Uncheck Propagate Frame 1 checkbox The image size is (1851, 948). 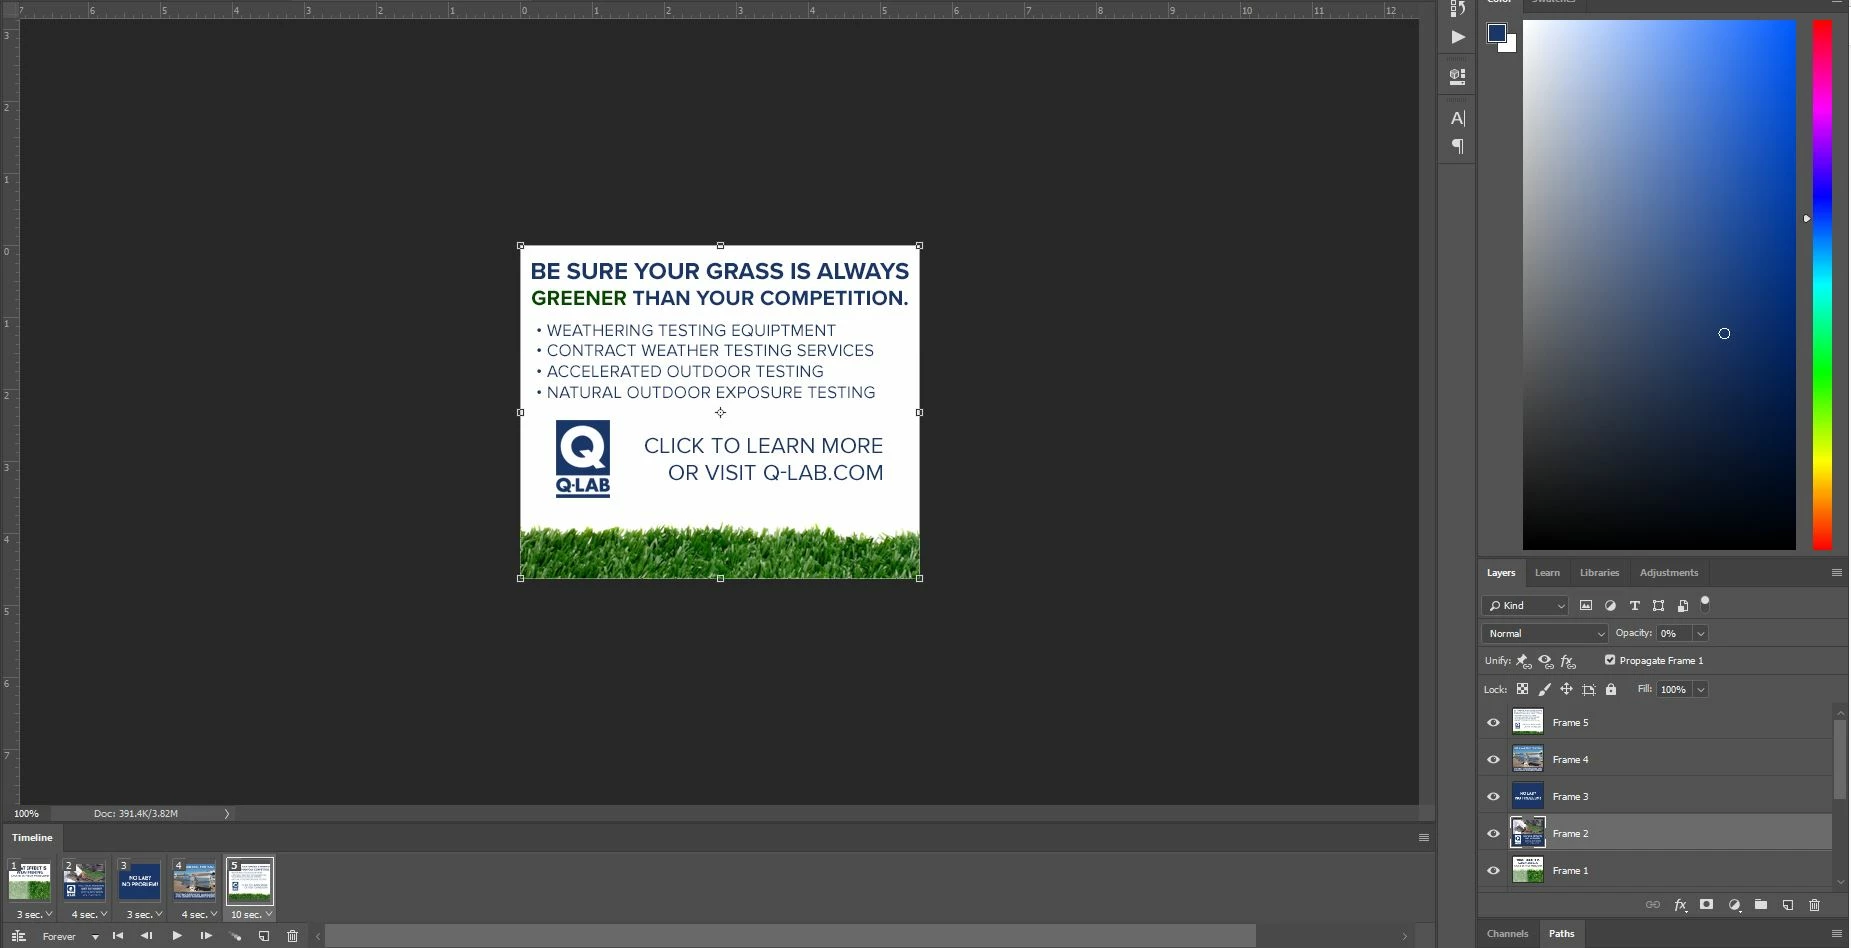[x=1610, y=660]
